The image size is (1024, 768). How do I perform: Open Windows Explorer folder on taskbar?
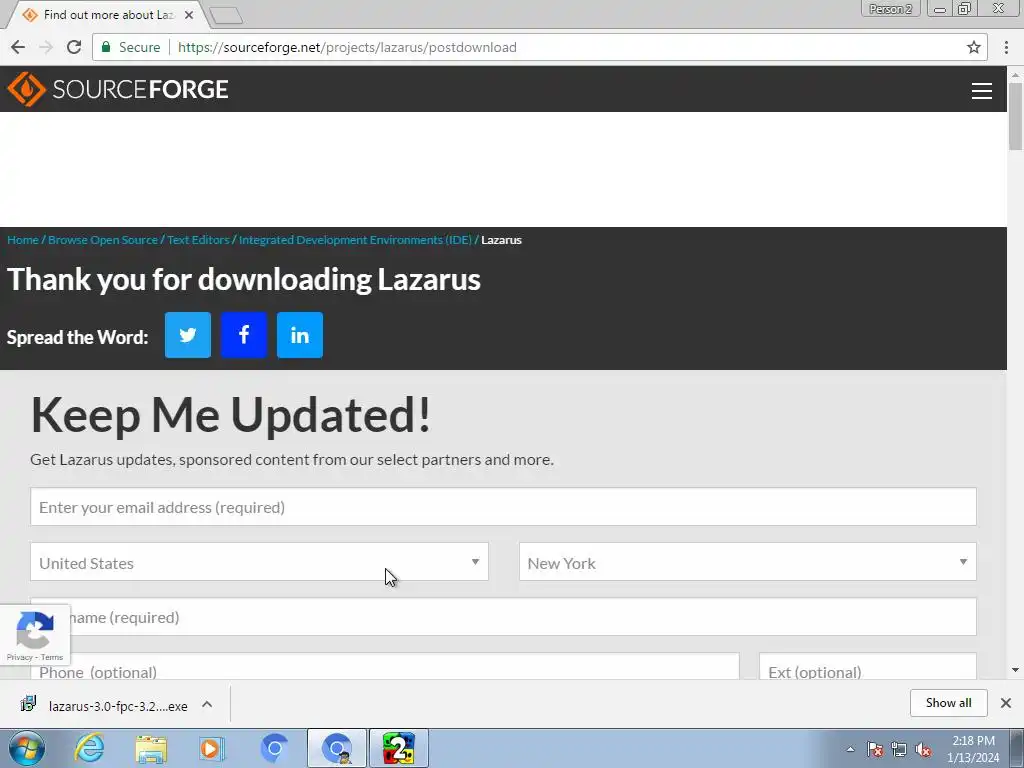[x=151, y=748]
